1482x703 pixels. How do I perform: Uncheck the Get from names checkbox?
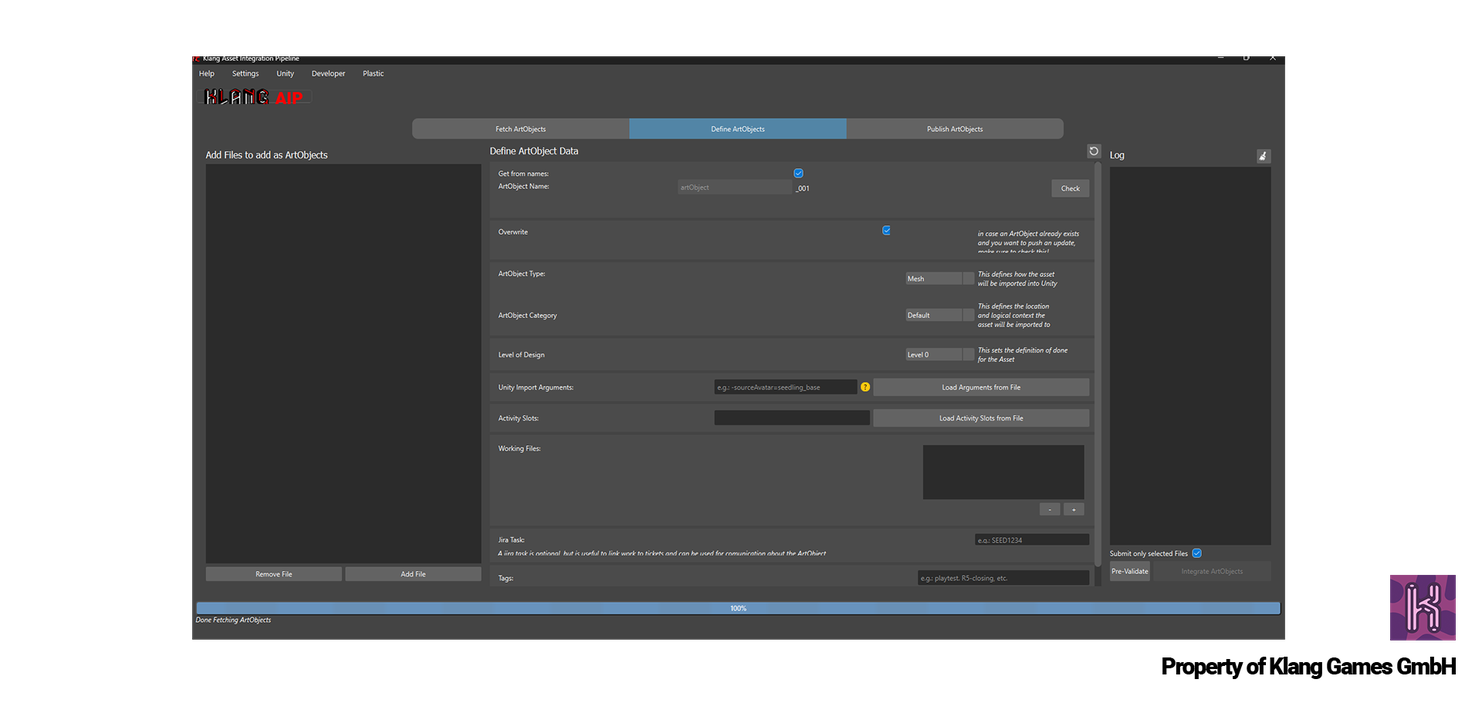click(798, 173)
